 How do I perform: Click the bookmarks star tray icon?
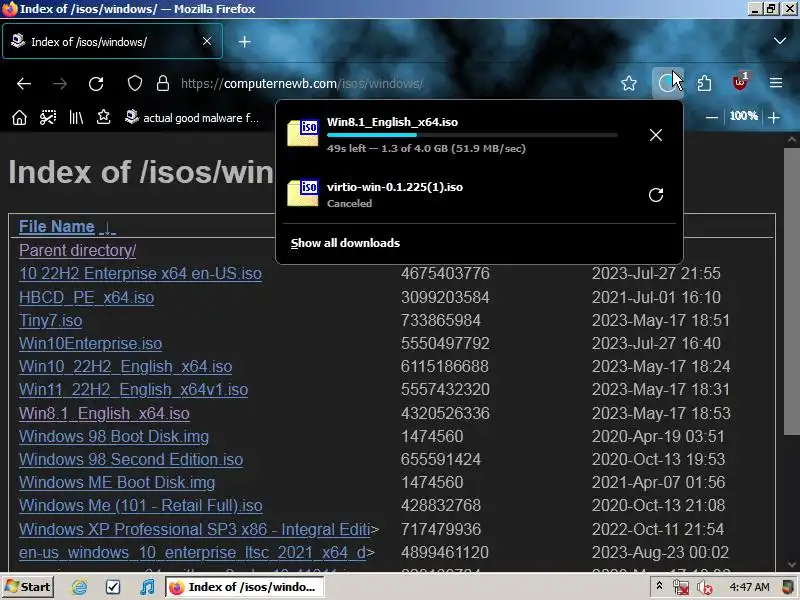(x=104, y=118)
